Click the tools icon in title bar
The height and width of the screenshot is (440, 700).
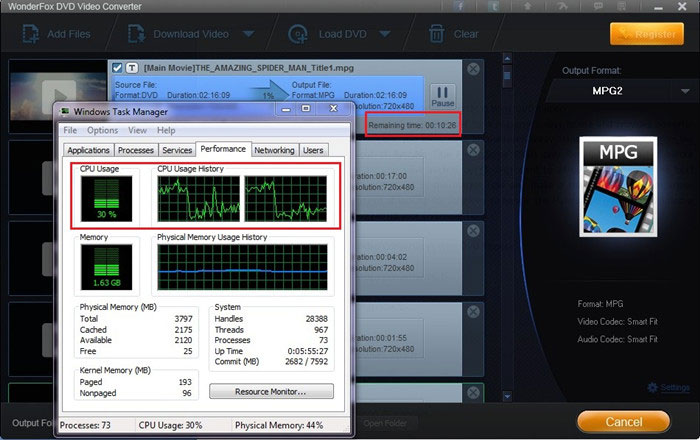click(562, 6)
